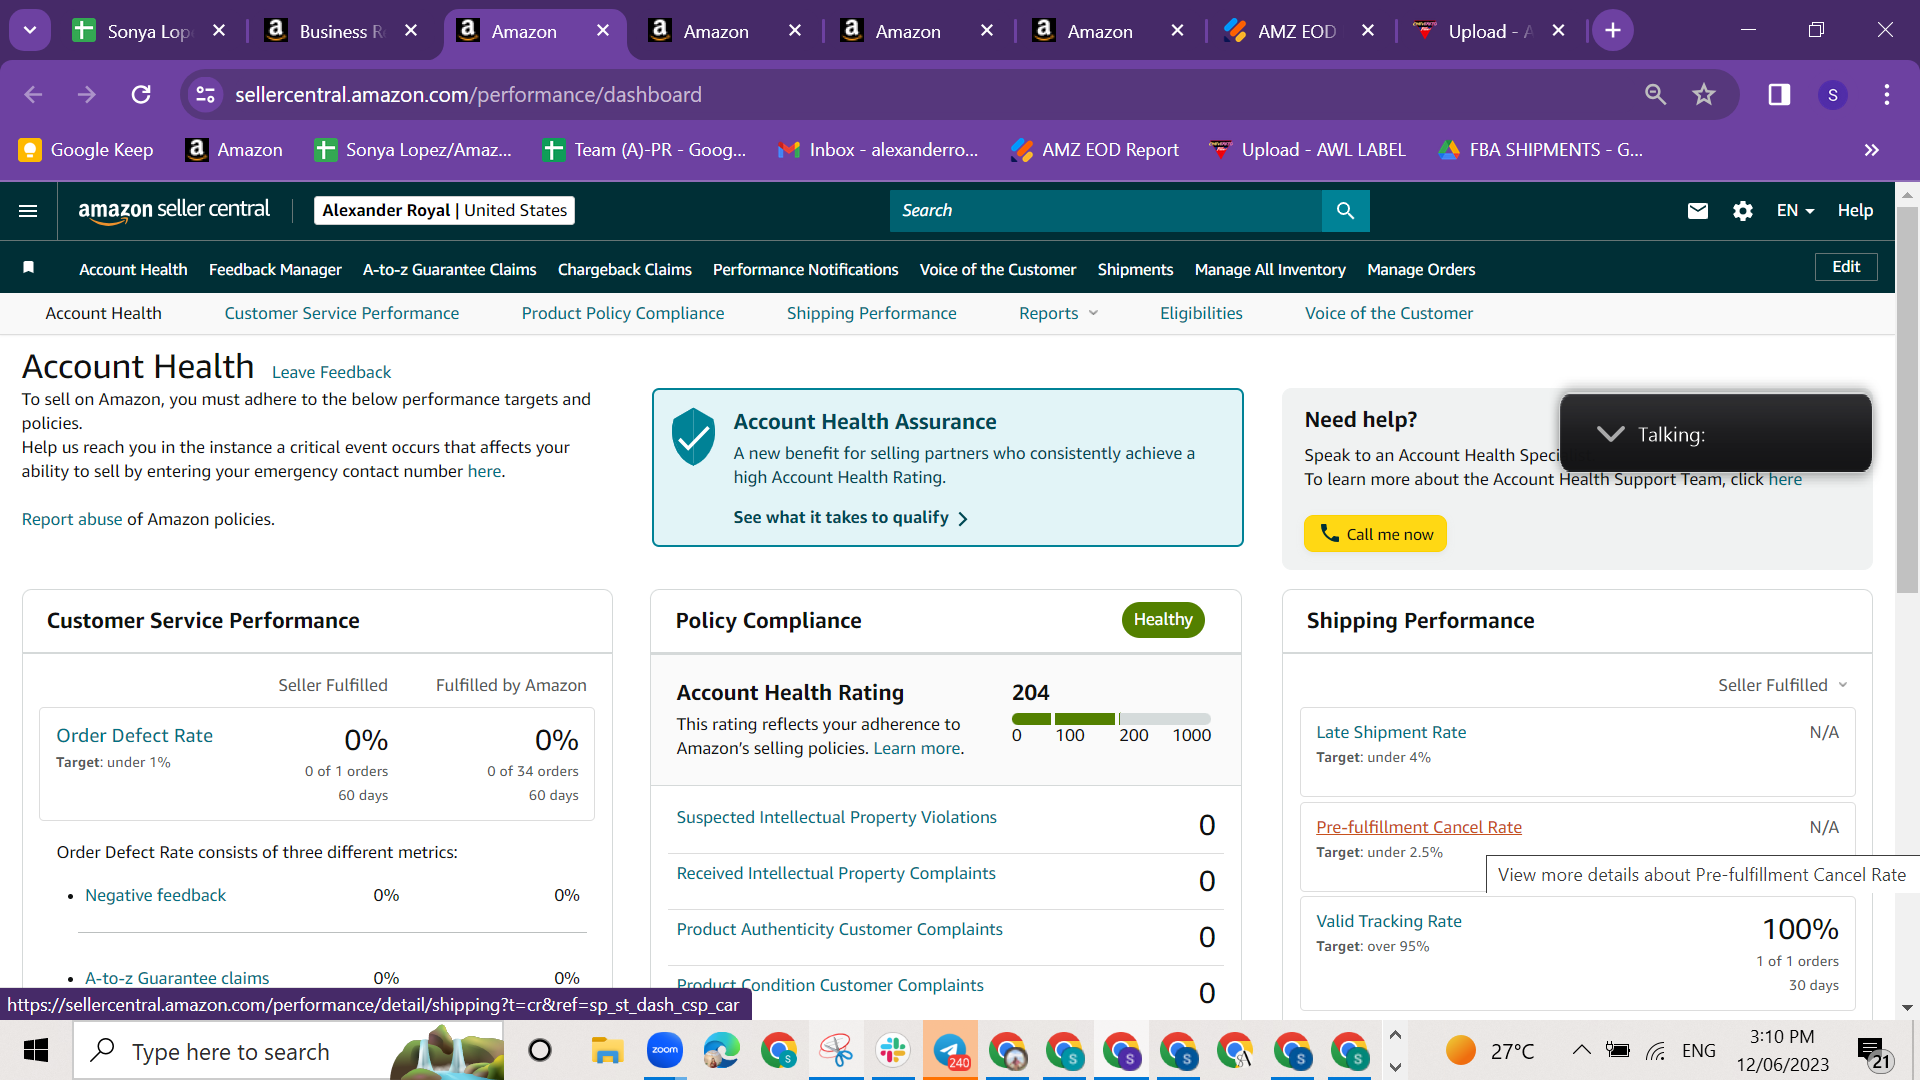
Task: Open the Product Policy Compliance tab
Action: 623,314
